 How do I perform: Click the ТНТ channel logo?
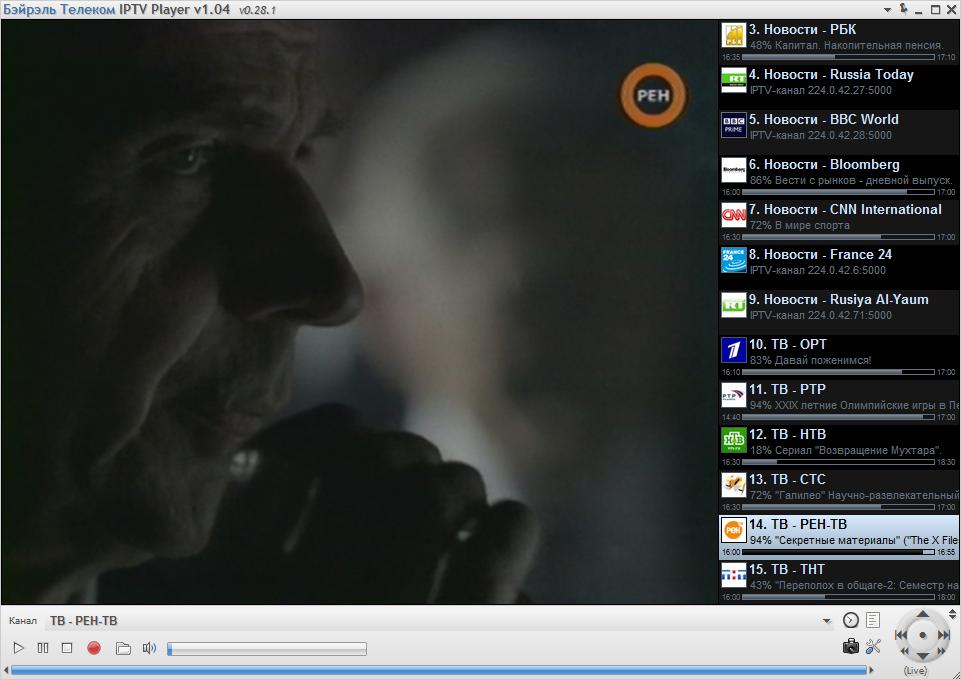734,576
